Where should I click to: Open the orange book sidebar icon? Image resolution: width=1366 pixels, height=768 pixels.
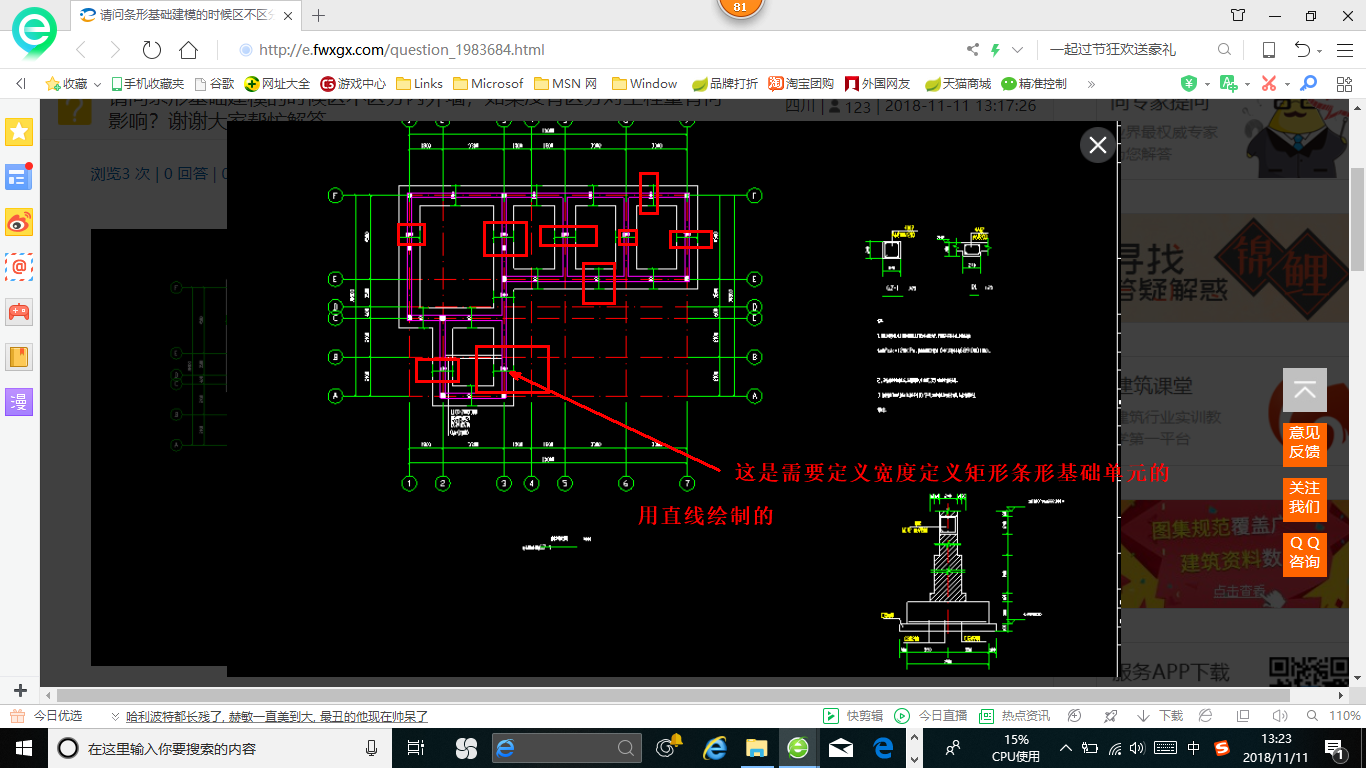click(19, 357)
